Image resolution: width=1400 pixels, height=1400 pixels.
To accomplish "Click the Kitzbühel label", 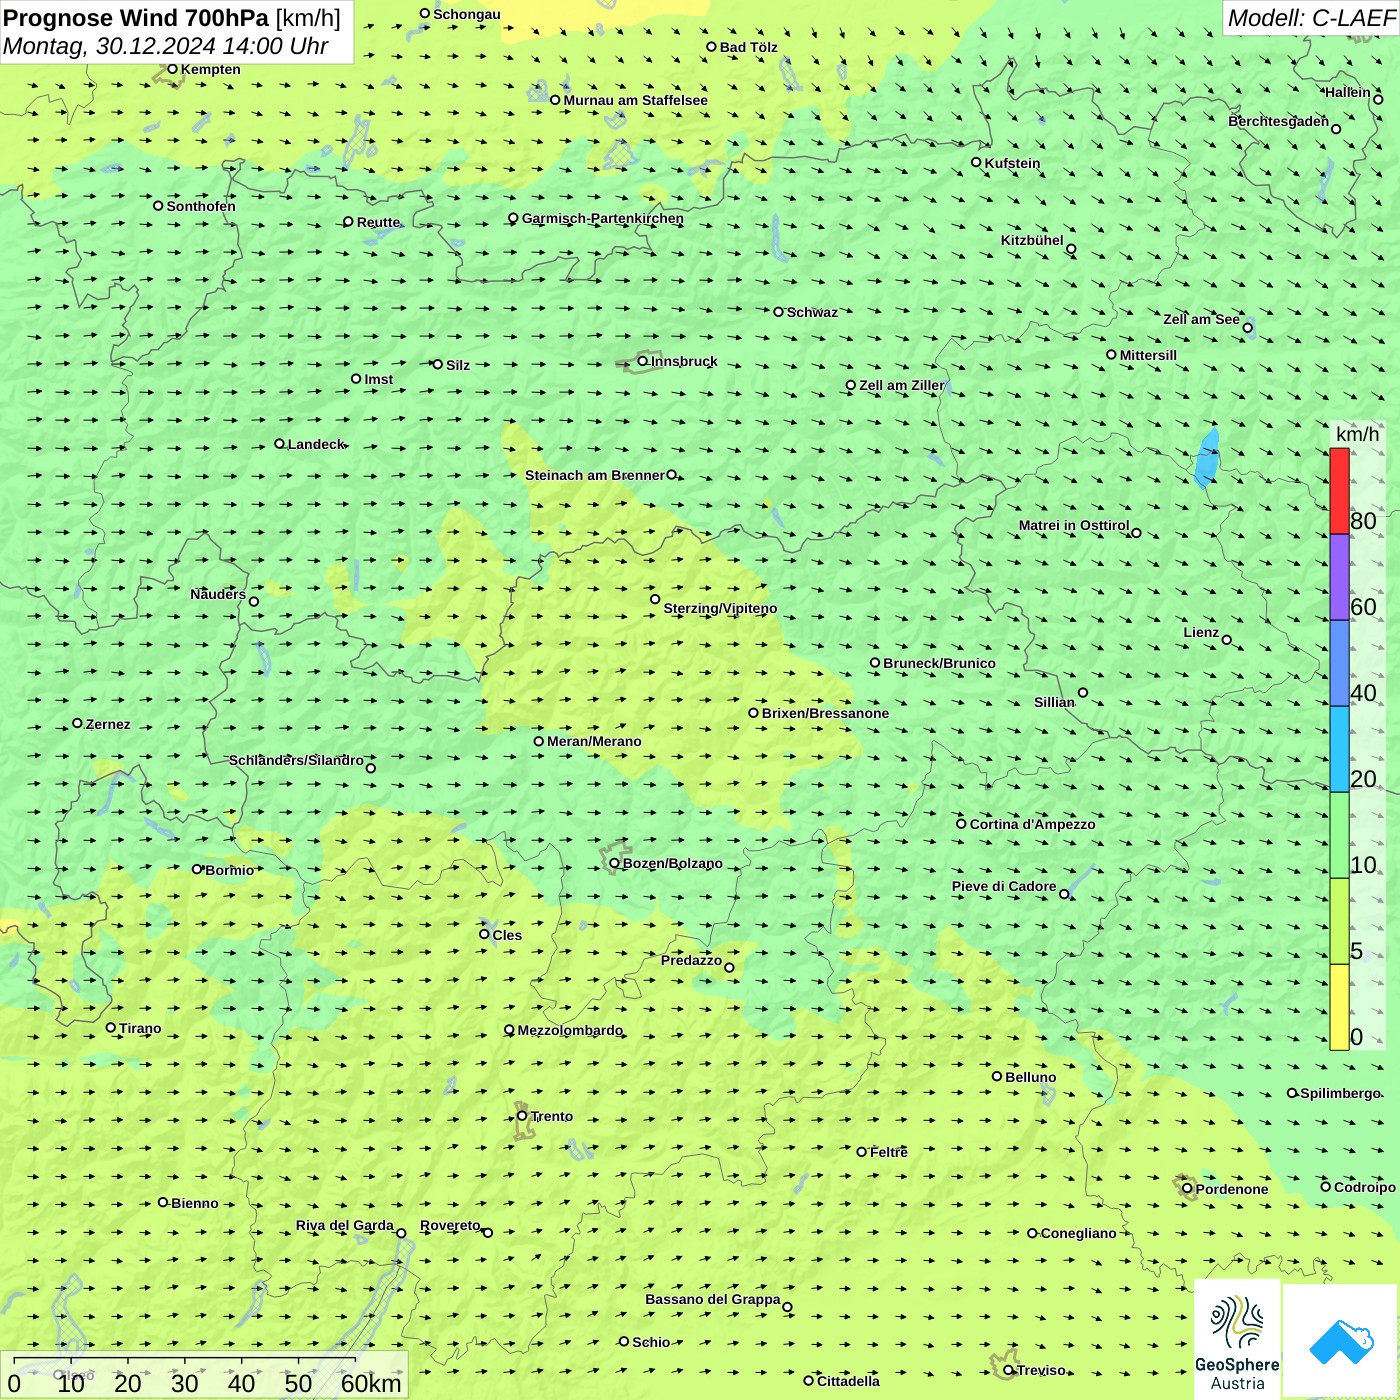I will tap(1032, 240).
